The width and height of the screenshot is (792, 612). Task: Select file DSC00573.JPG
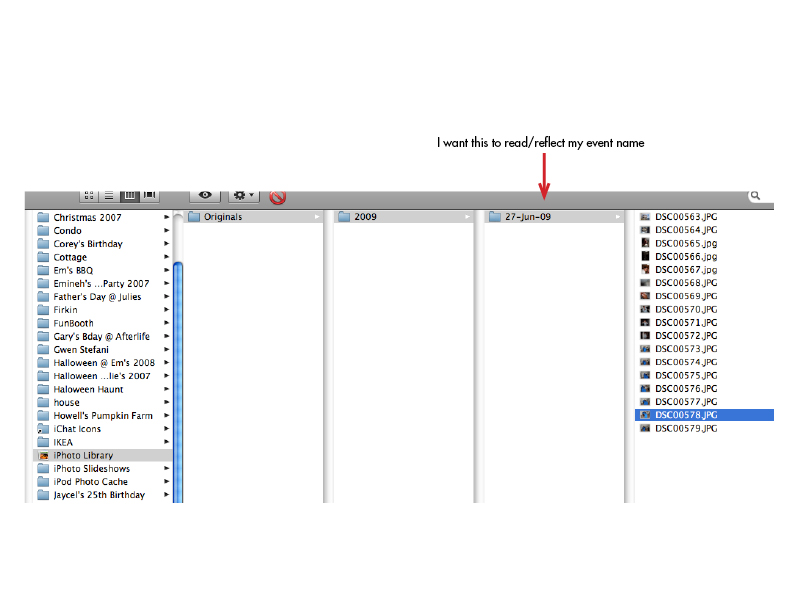704,349
